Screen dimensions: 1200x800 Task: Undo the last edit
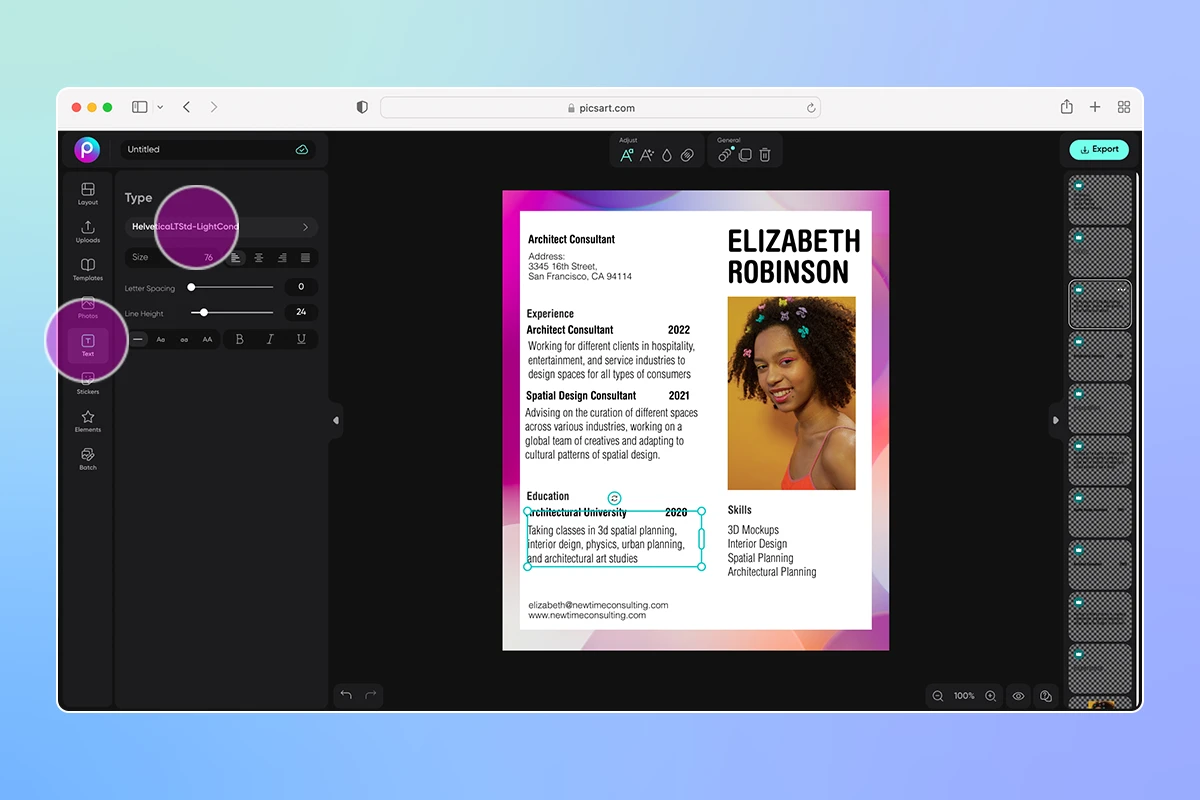(345, 694)
